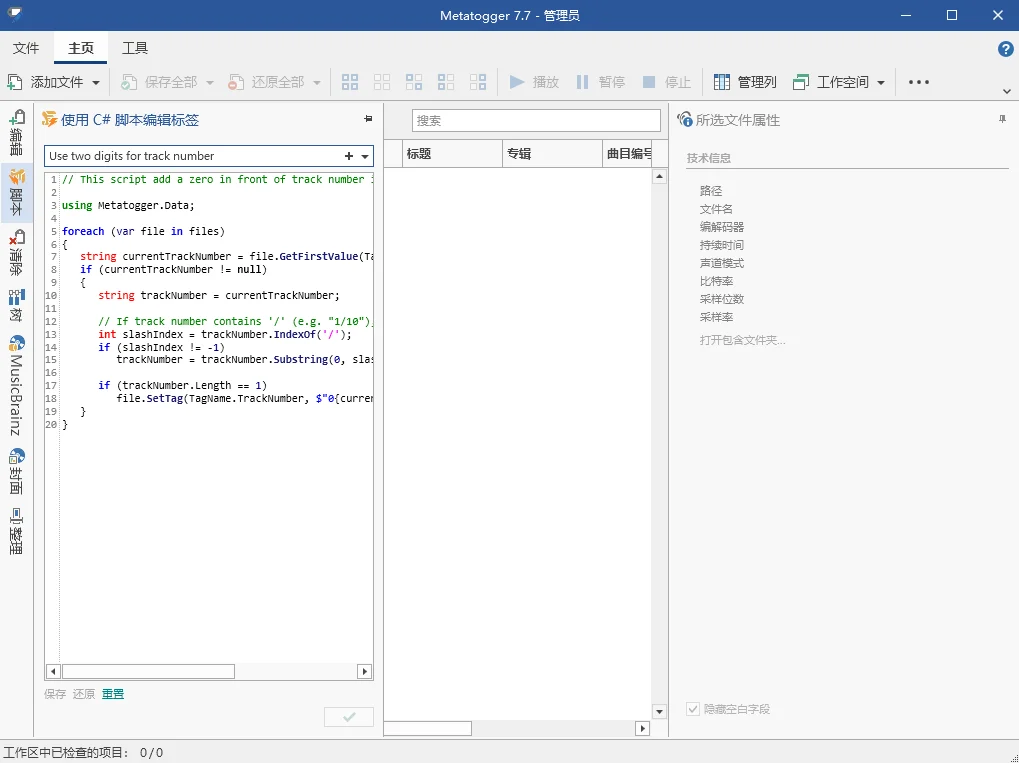The width and height of the screenshot is (1019, 763).
Task: Toggle 隐藏空白字段 checkbox
Action: [693, 709]
